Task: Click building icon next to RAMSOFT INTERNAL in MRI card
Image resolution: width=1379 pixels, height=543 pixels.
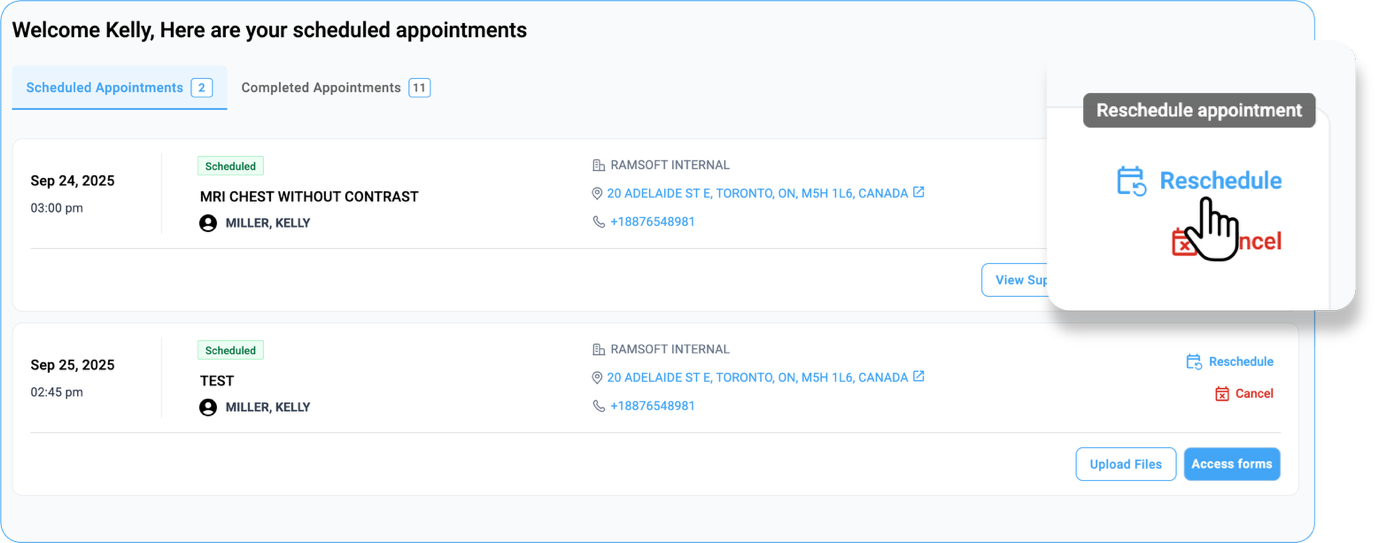Action: [x=598, y=165]
